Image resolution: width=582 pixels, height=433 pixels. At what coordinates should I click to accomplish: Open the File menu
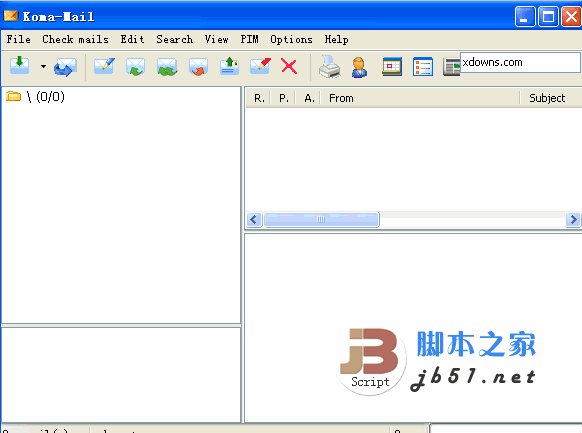coord(19,39)
